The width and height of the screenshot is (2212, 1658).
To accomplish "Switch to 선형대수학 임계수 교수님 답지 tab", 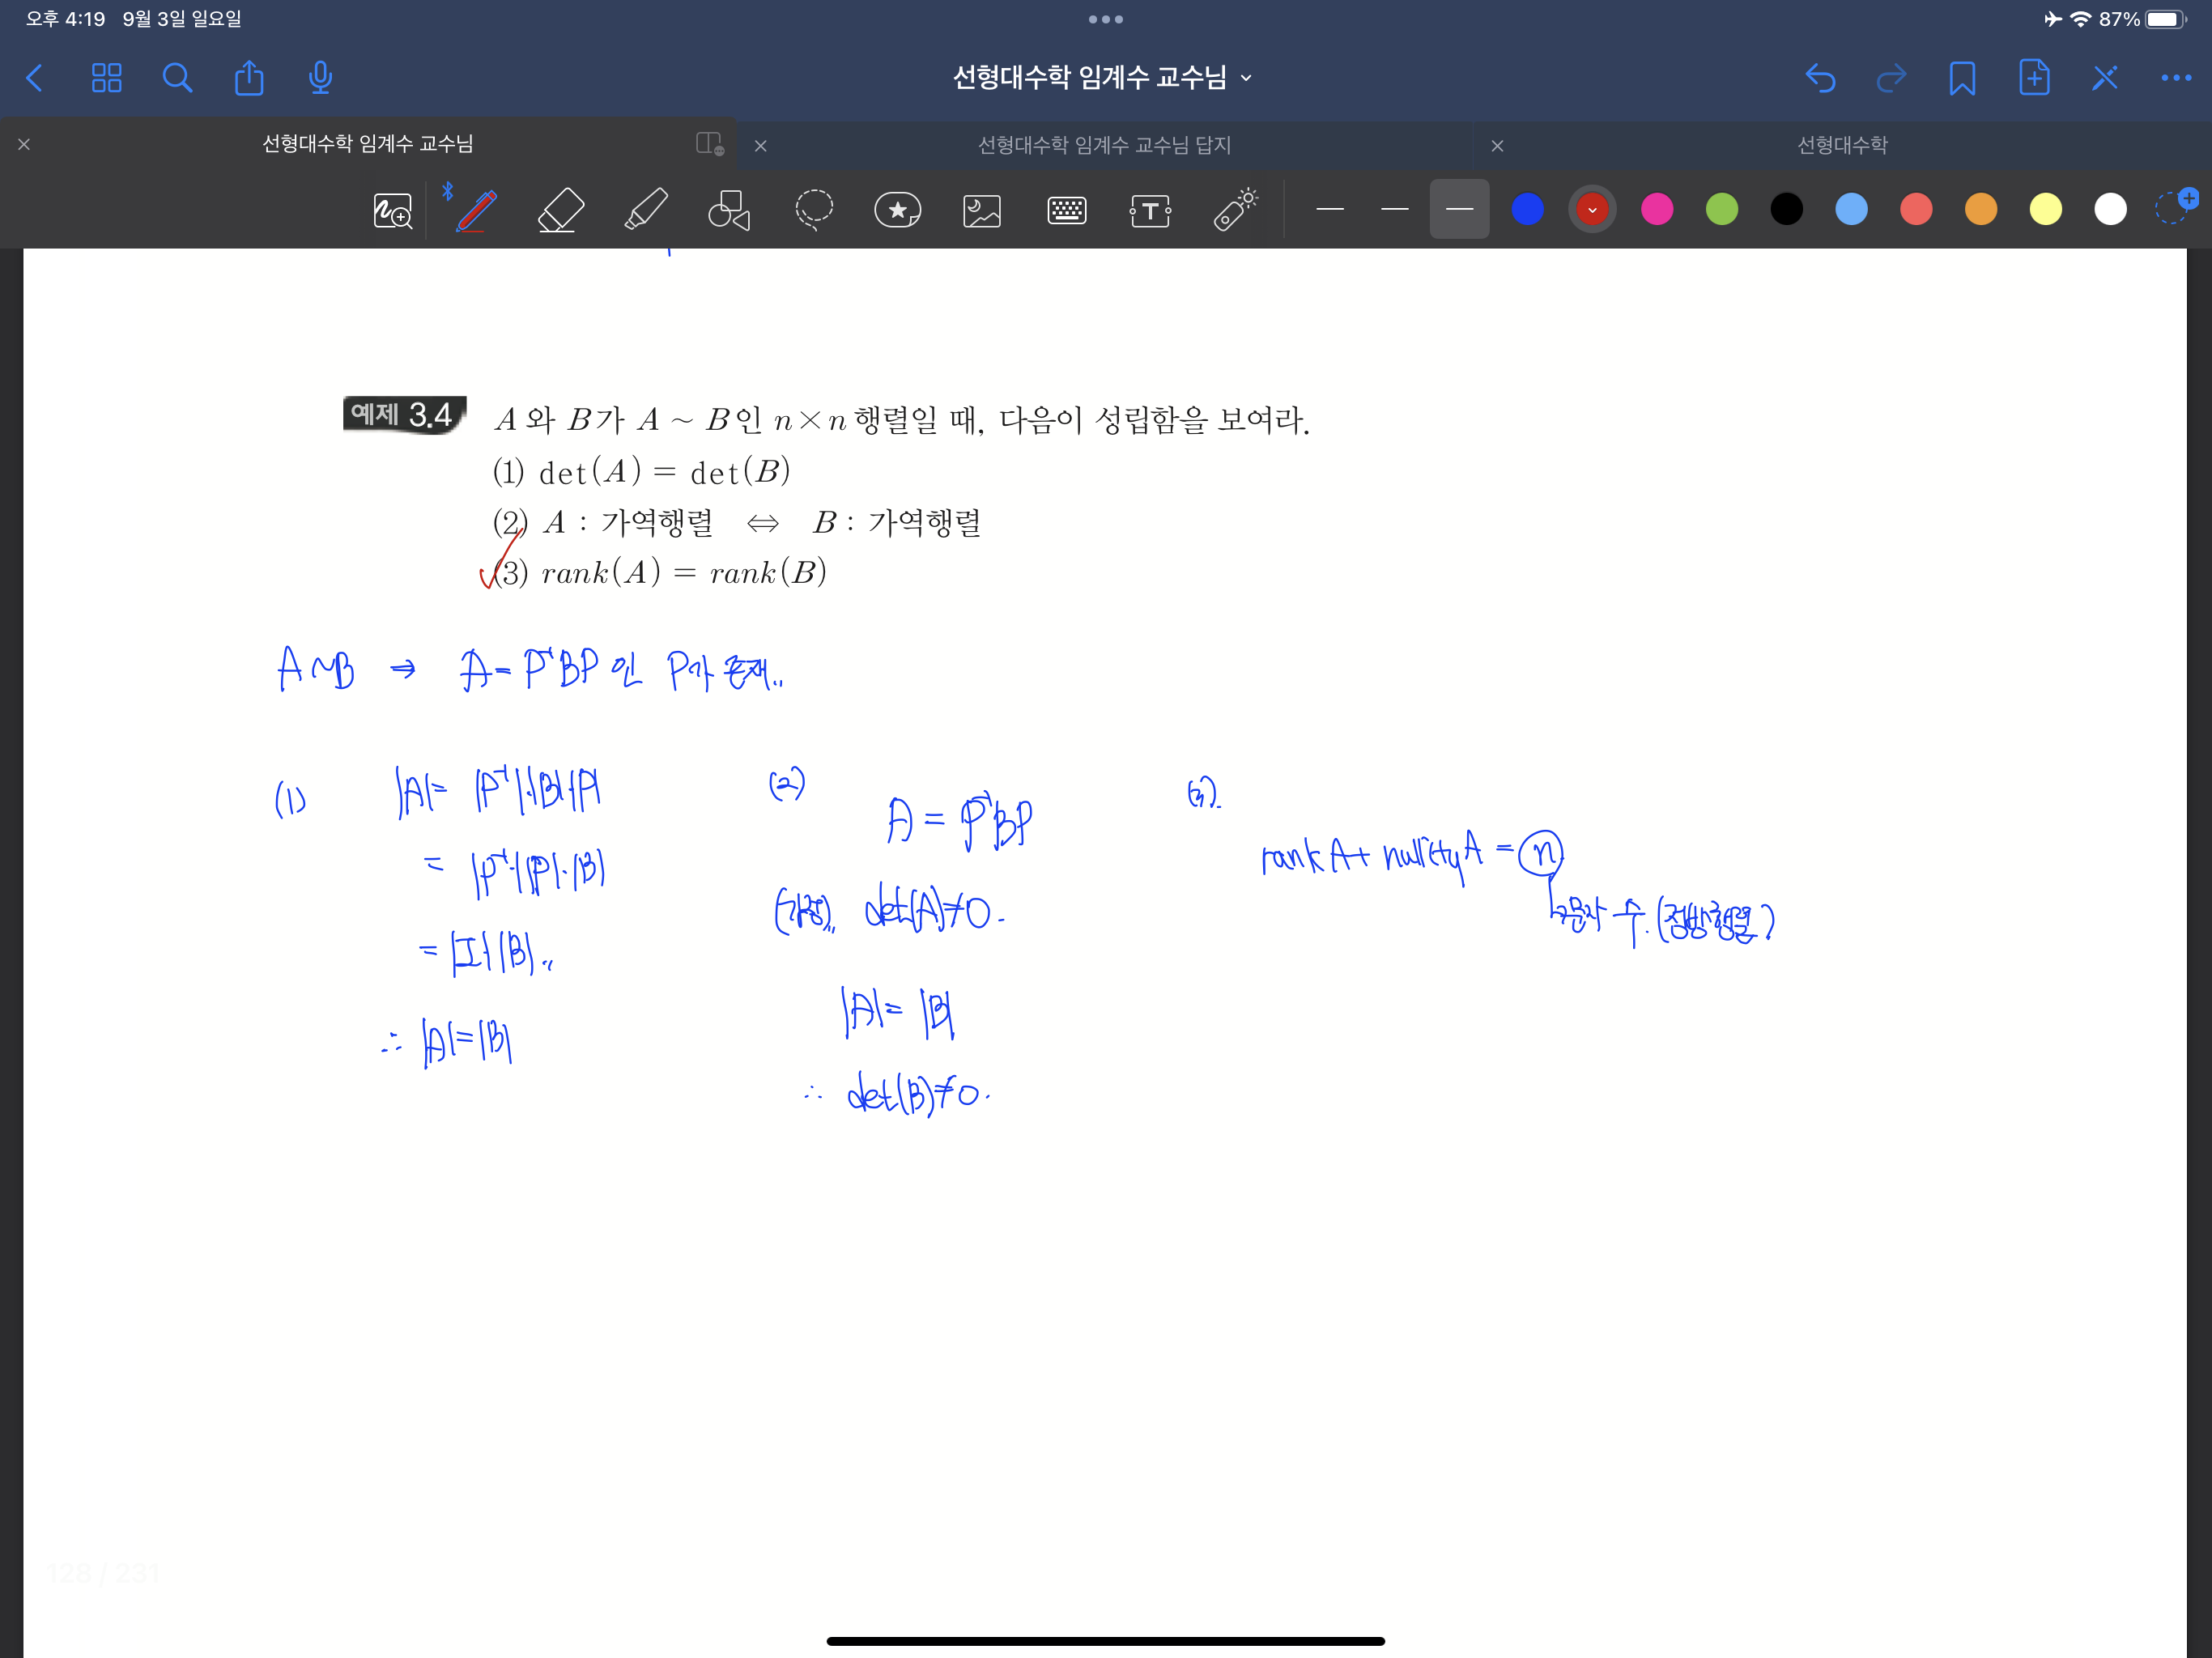I will [x=1104, y=145].
